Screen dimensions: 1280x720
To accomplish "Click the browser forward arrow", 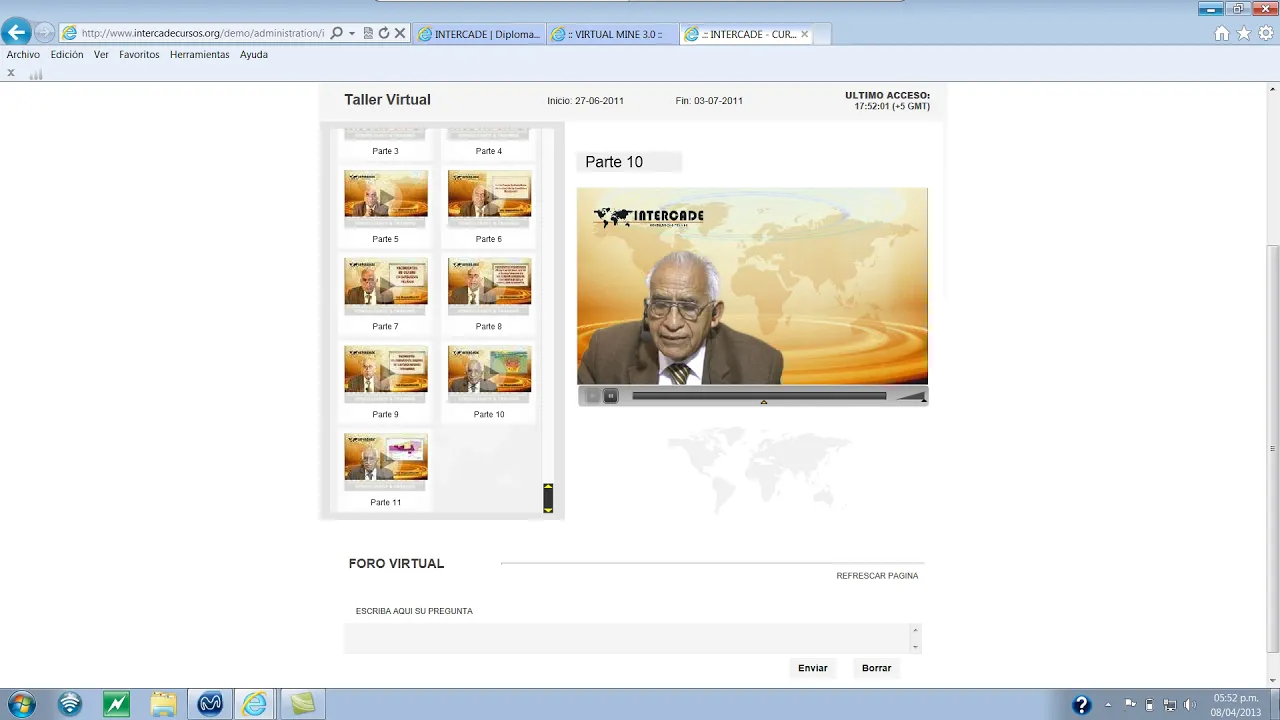I will 44,33.
